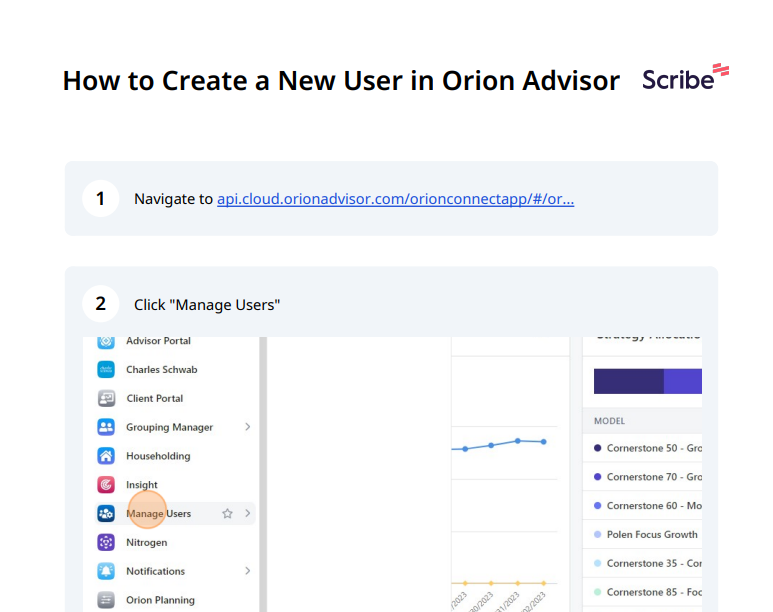Open Client Portal menu entry
Image resolution: width=773 pixels, height=612 pixels.
point(155,398)
